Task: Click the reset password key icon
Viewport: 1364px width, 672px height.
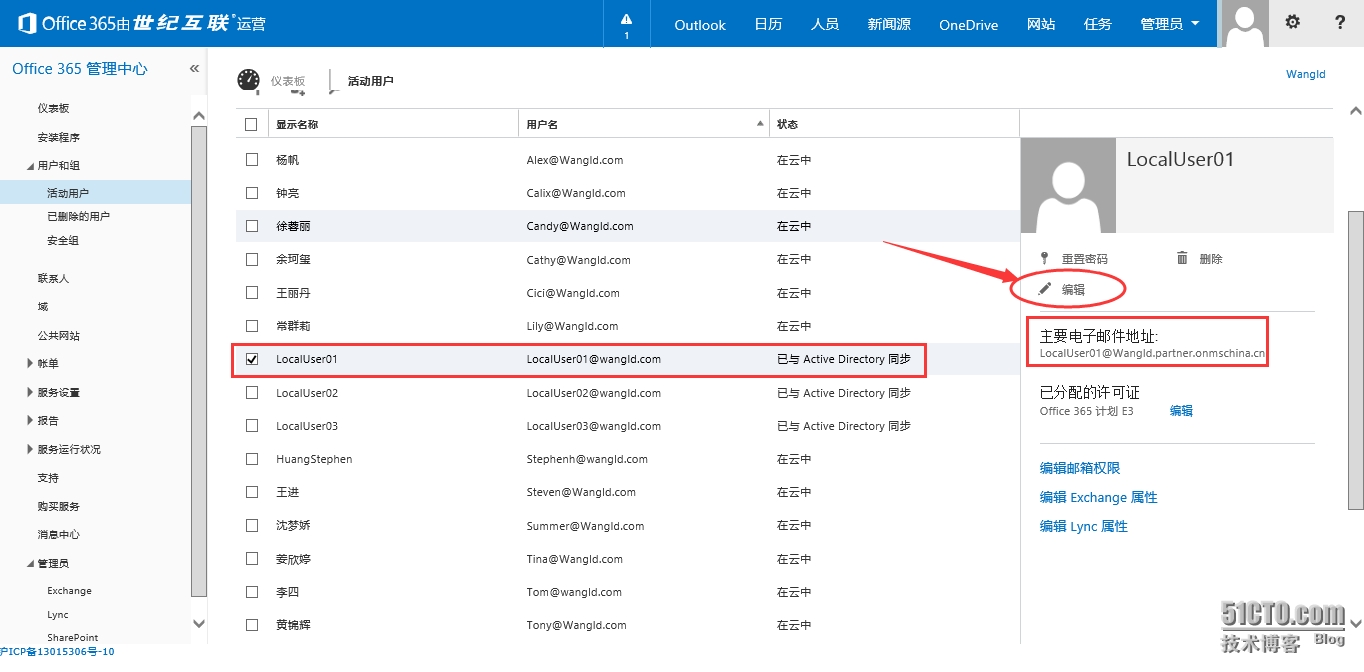Action: pyautogui.click(x=1045, y=258)
